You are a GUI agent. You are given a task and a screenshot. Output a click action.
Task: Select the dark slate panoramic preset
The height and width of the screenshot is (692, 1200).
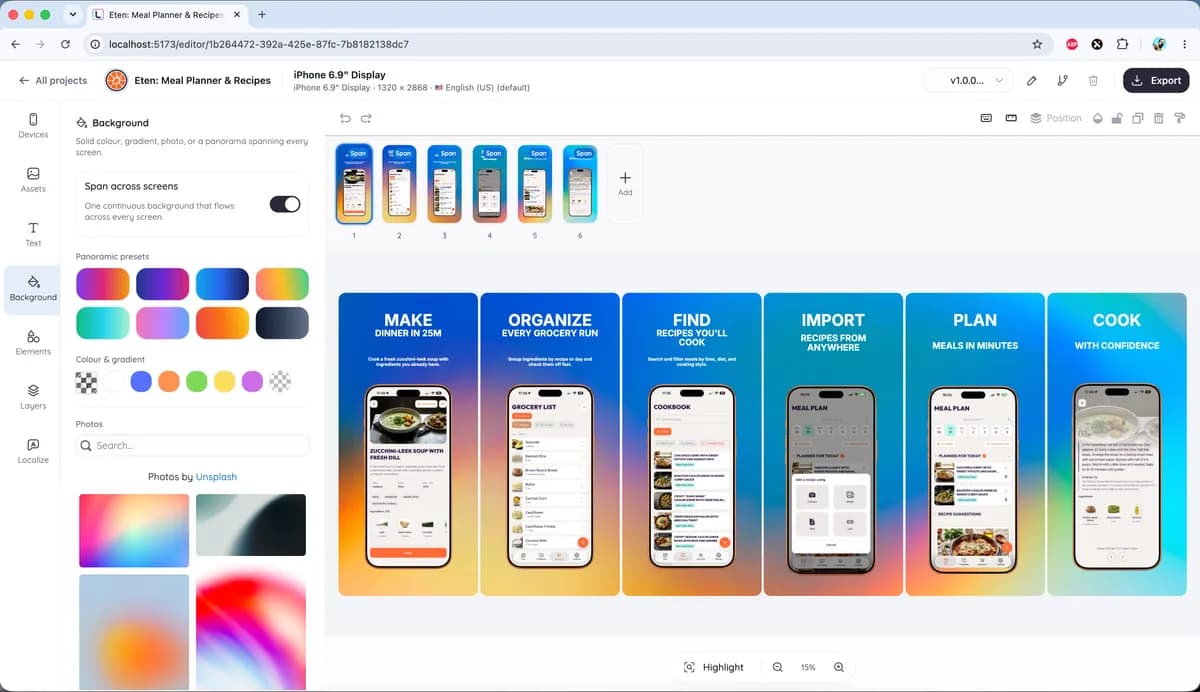(282, 323)
